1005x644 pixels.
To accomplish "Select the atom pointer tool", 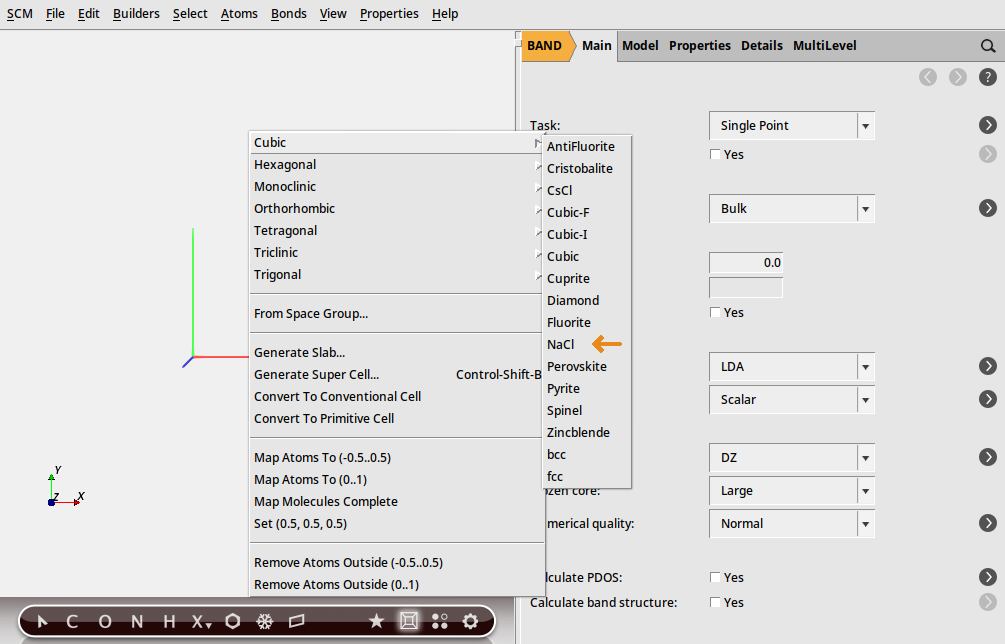I will (40, 621).
